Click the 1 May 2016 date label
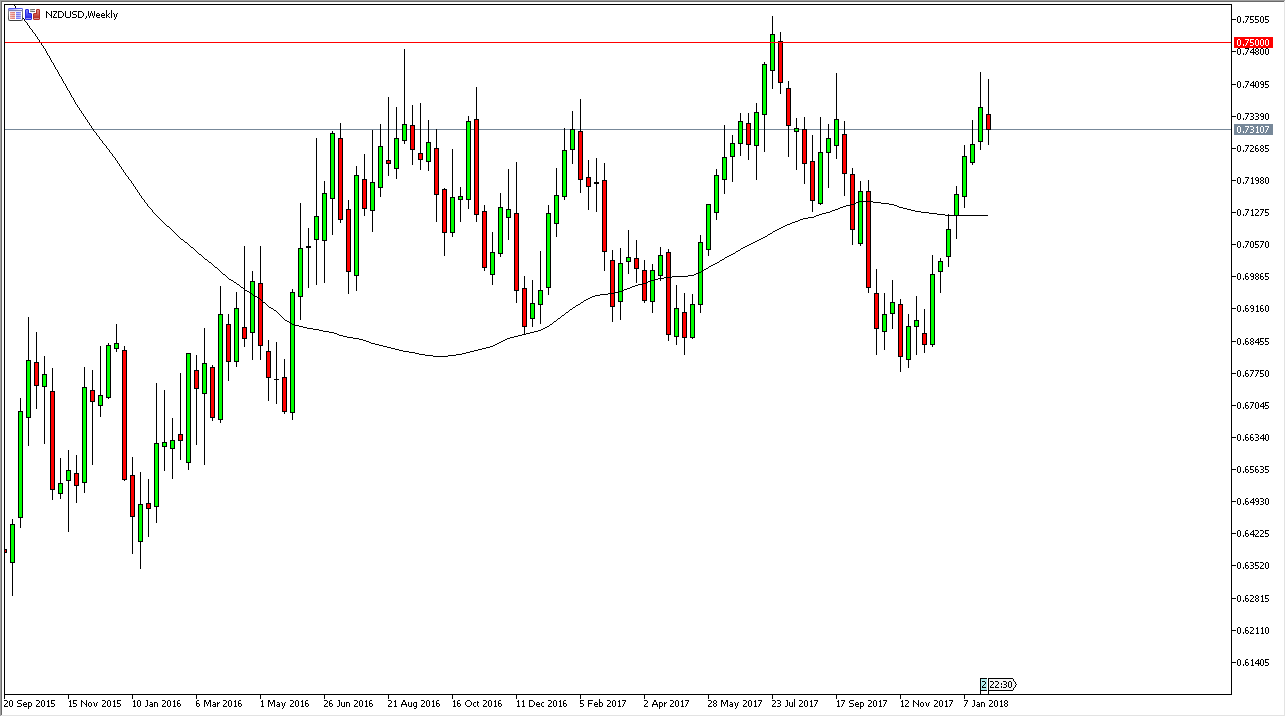The image size is (1286, 717). coord(285,703)
